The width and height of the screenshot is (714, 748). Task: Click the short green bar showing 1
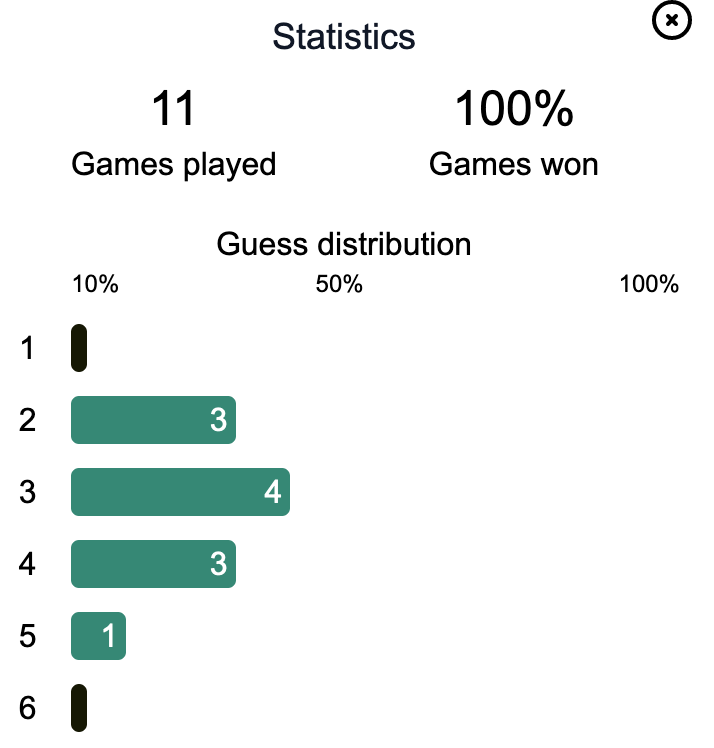click(x=99, y=636)
